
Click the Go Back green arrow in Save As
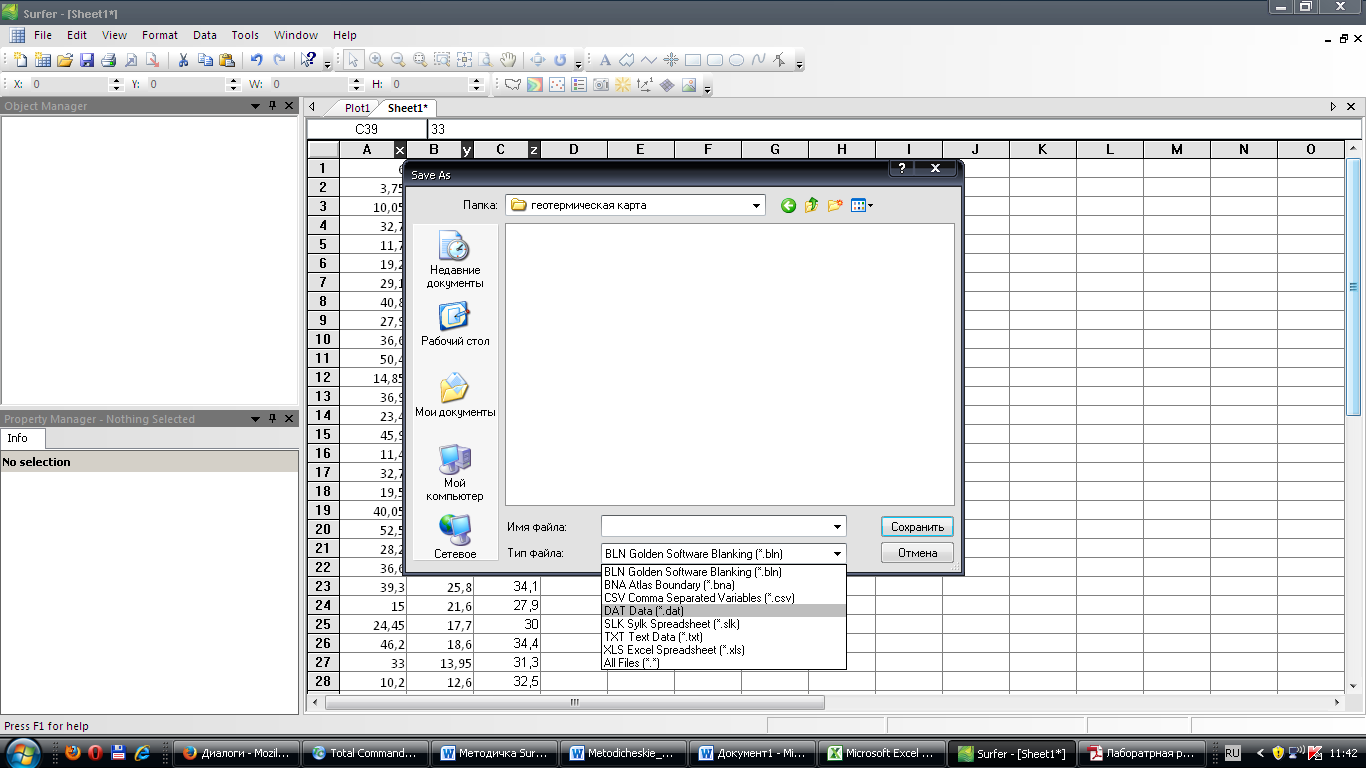789,205
